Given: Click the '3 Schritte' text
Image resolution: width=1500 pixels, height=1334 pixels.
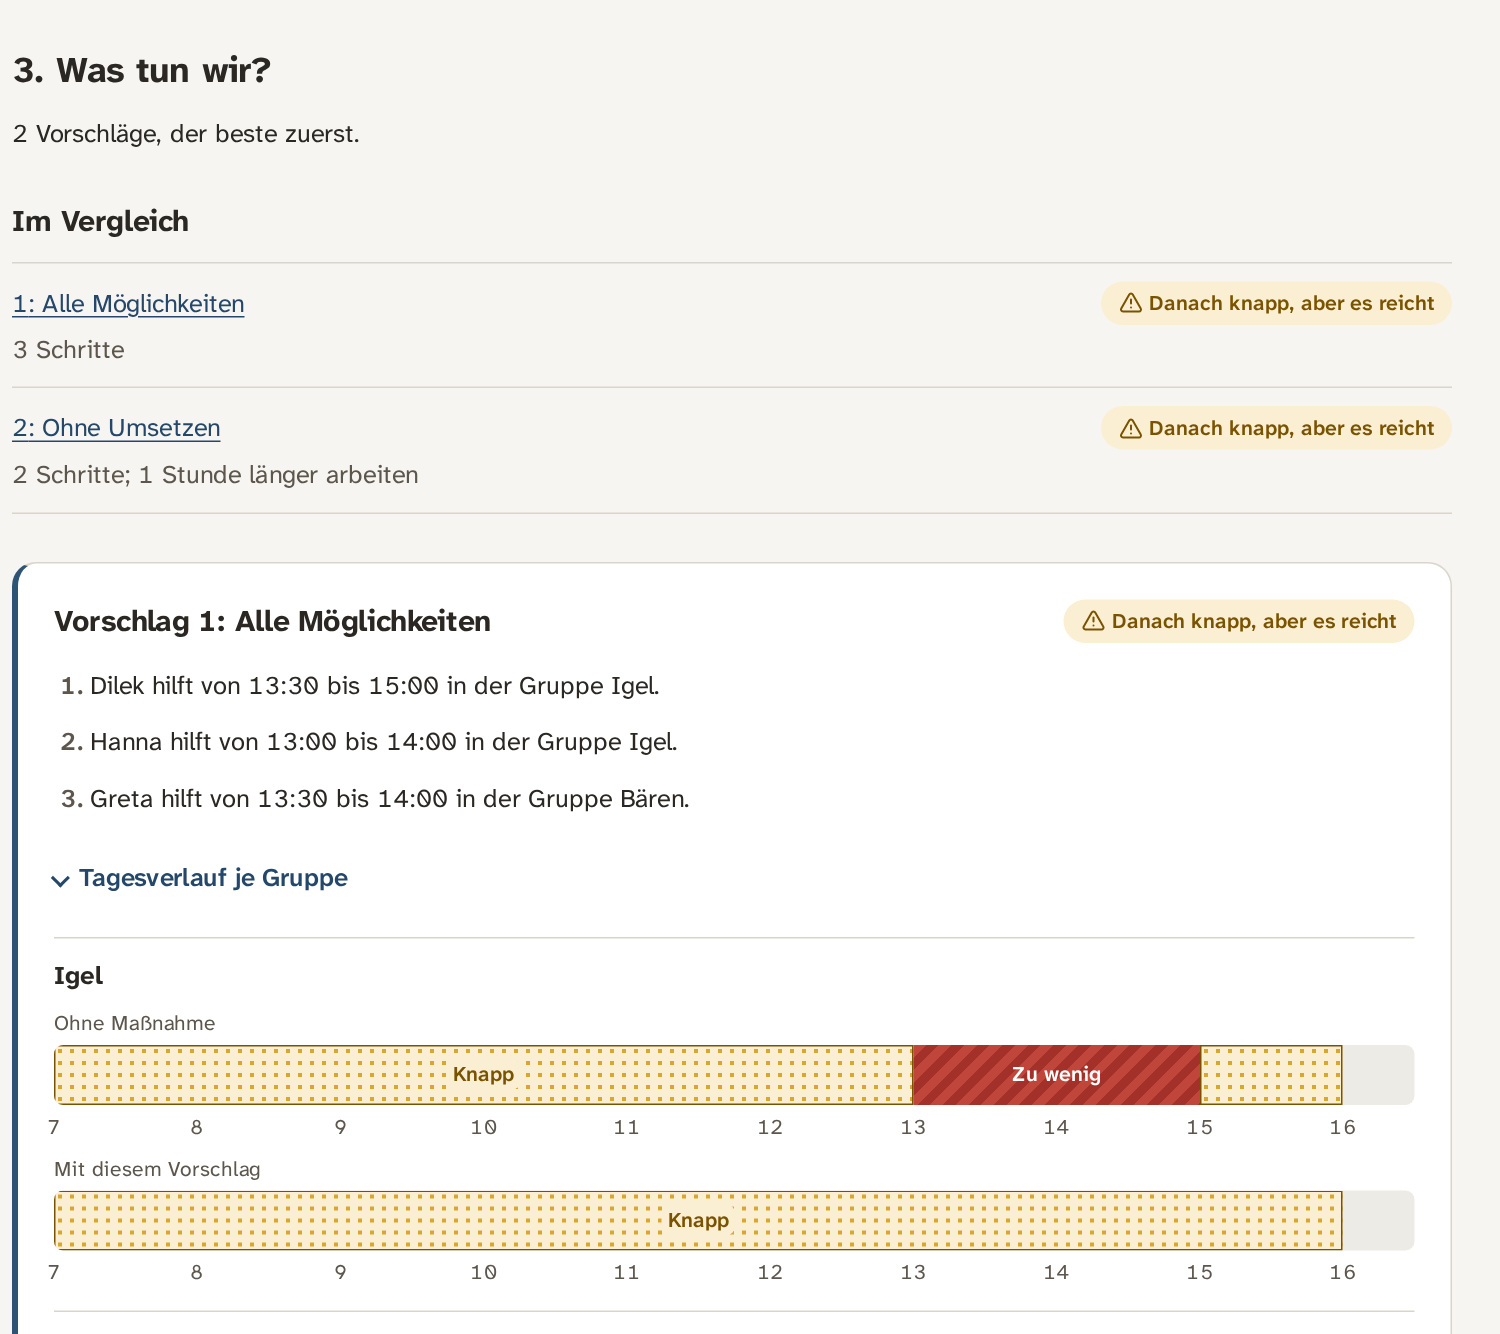Looking at the screenshot, I should (69, 350).
